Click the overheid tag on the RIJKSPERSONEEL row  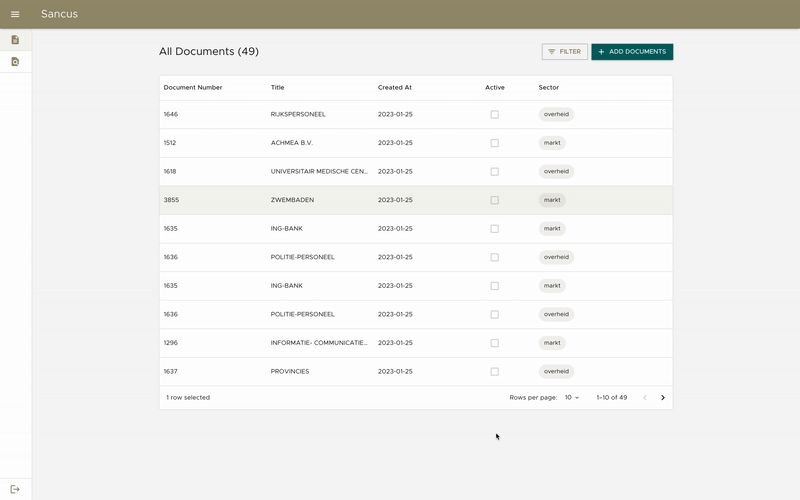click(556, 115)
